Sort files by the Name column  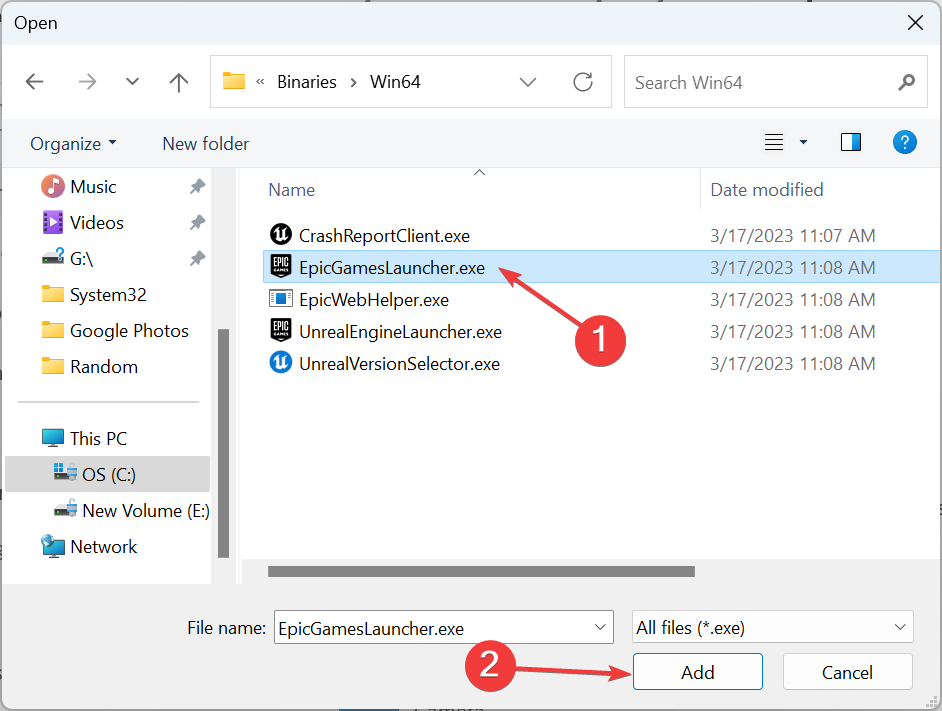click(291, 190)
